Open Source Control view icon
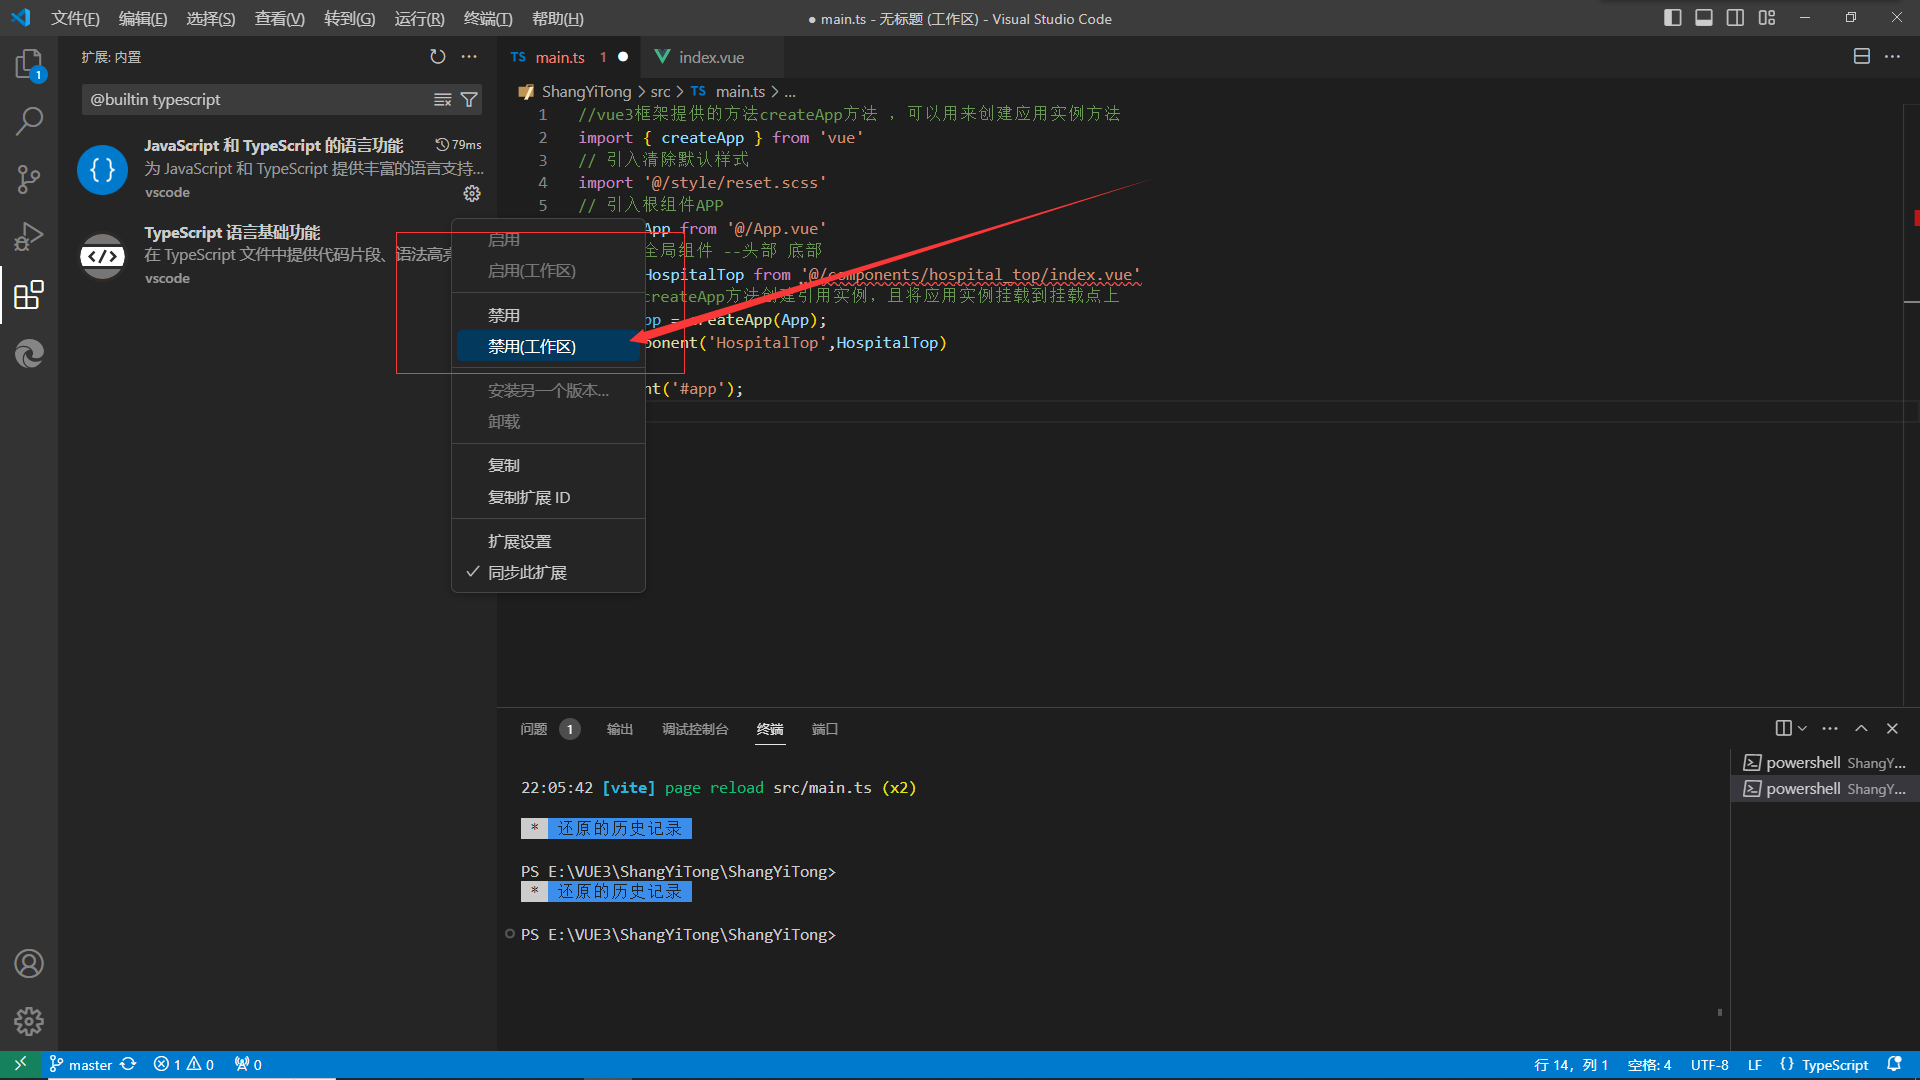The height and width of the screenshot is (1080, 1920). click(x=29, y=179)
